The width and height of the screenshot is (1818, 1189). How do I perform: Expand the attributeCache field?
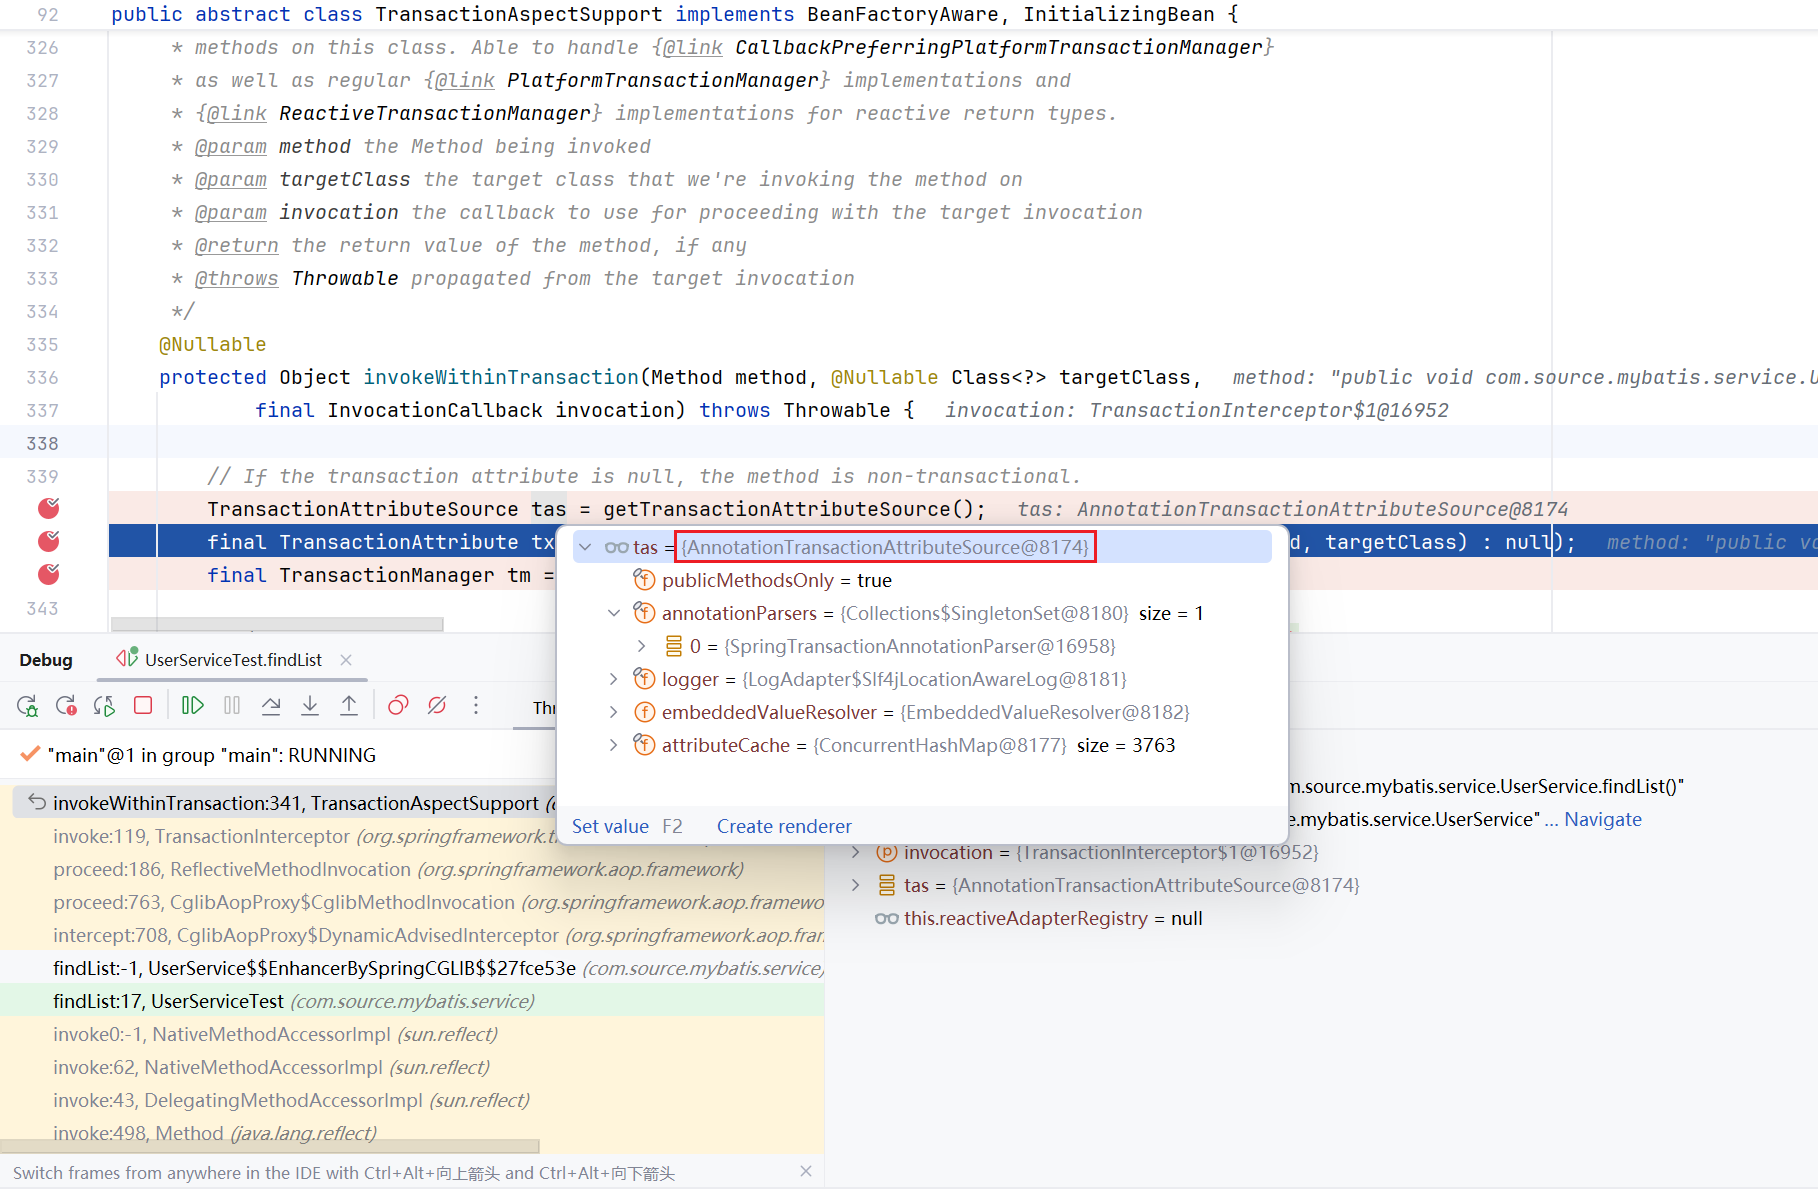click(x=614, y=745)
